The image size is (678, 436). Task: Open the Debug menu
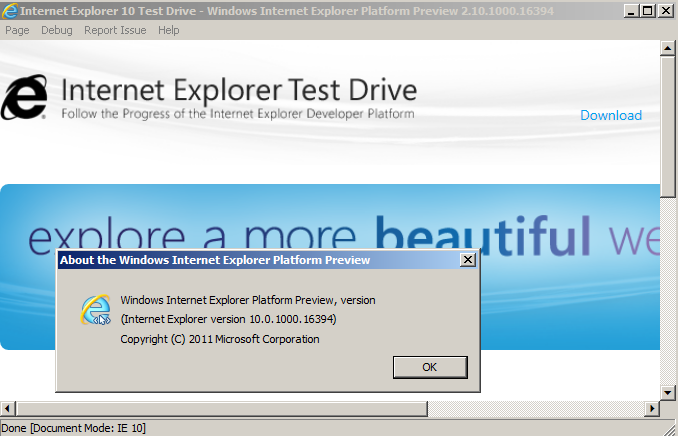[57, 30]
